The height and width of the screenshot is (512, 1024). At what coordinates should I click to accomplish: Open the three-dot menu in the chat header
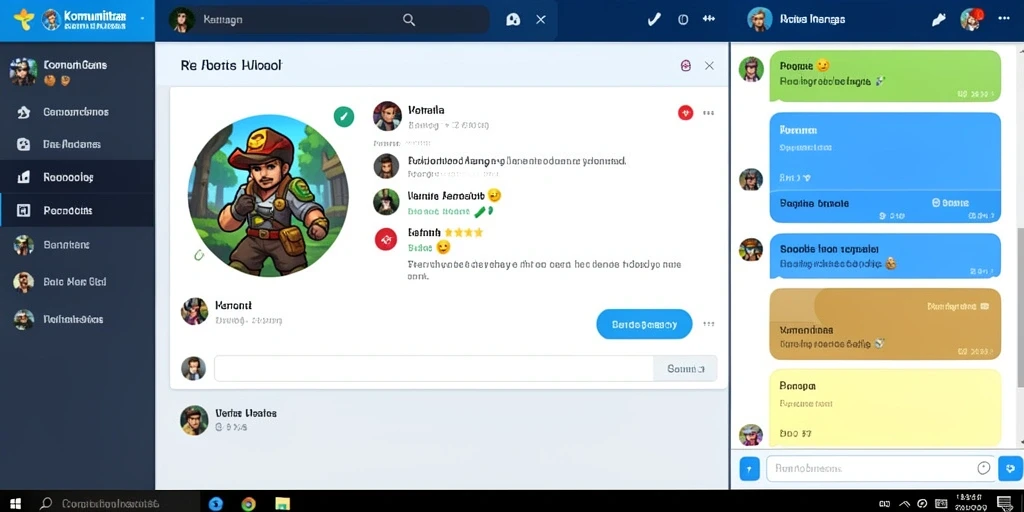(x=1004, y=19)
